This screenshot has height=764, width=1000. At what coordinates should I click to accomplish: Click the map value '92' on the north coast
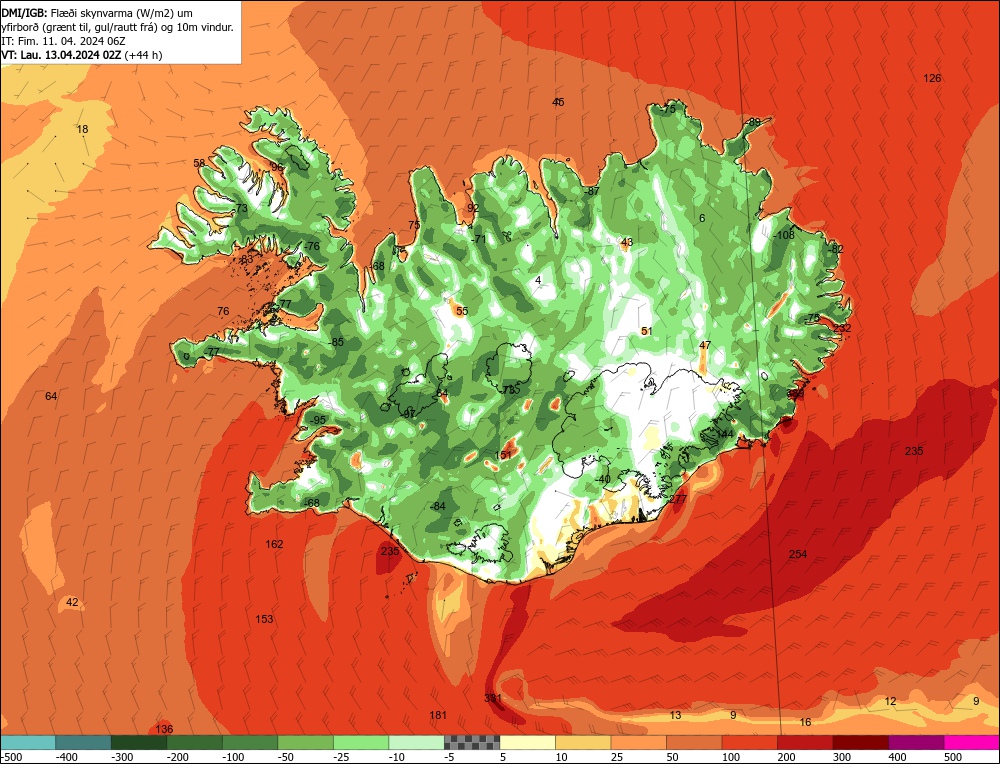click(x=473, y=208)
